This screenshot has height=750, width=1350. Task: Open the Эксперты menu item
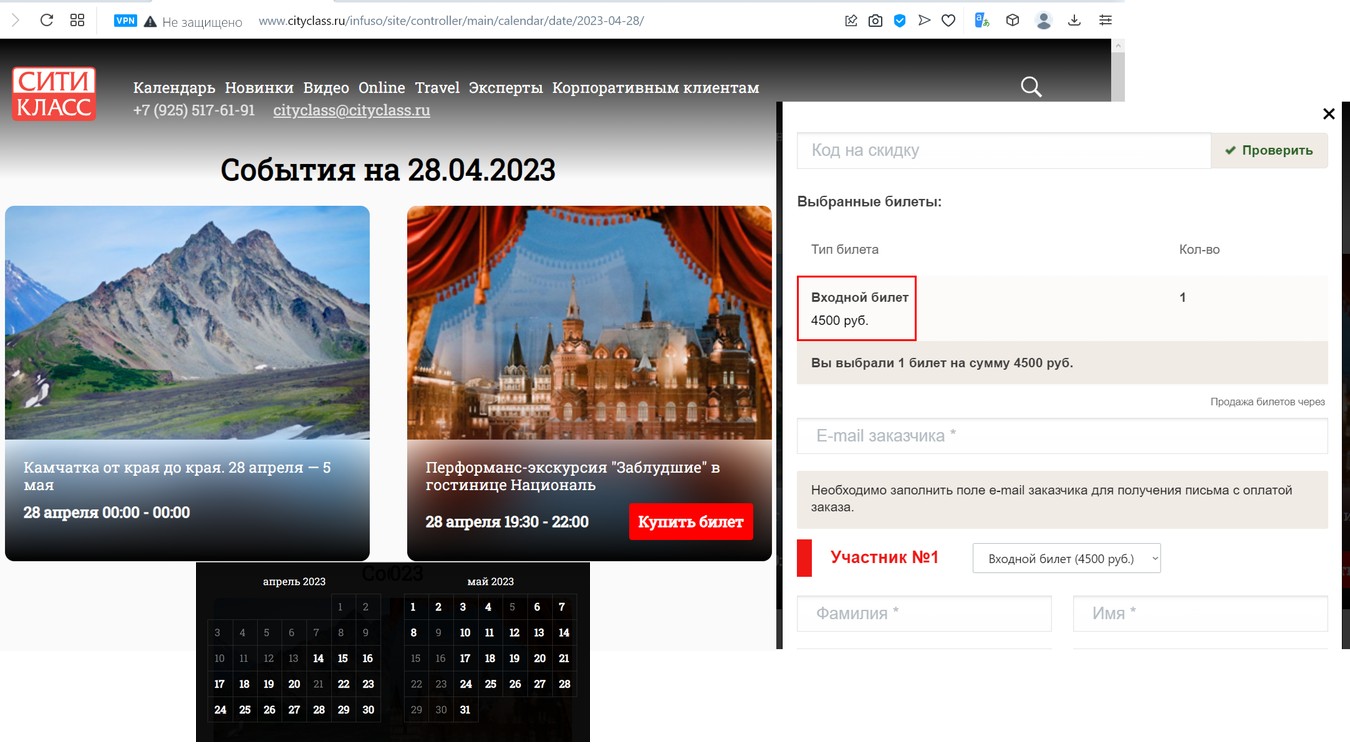pyautogui.click(x=506, y=88)
